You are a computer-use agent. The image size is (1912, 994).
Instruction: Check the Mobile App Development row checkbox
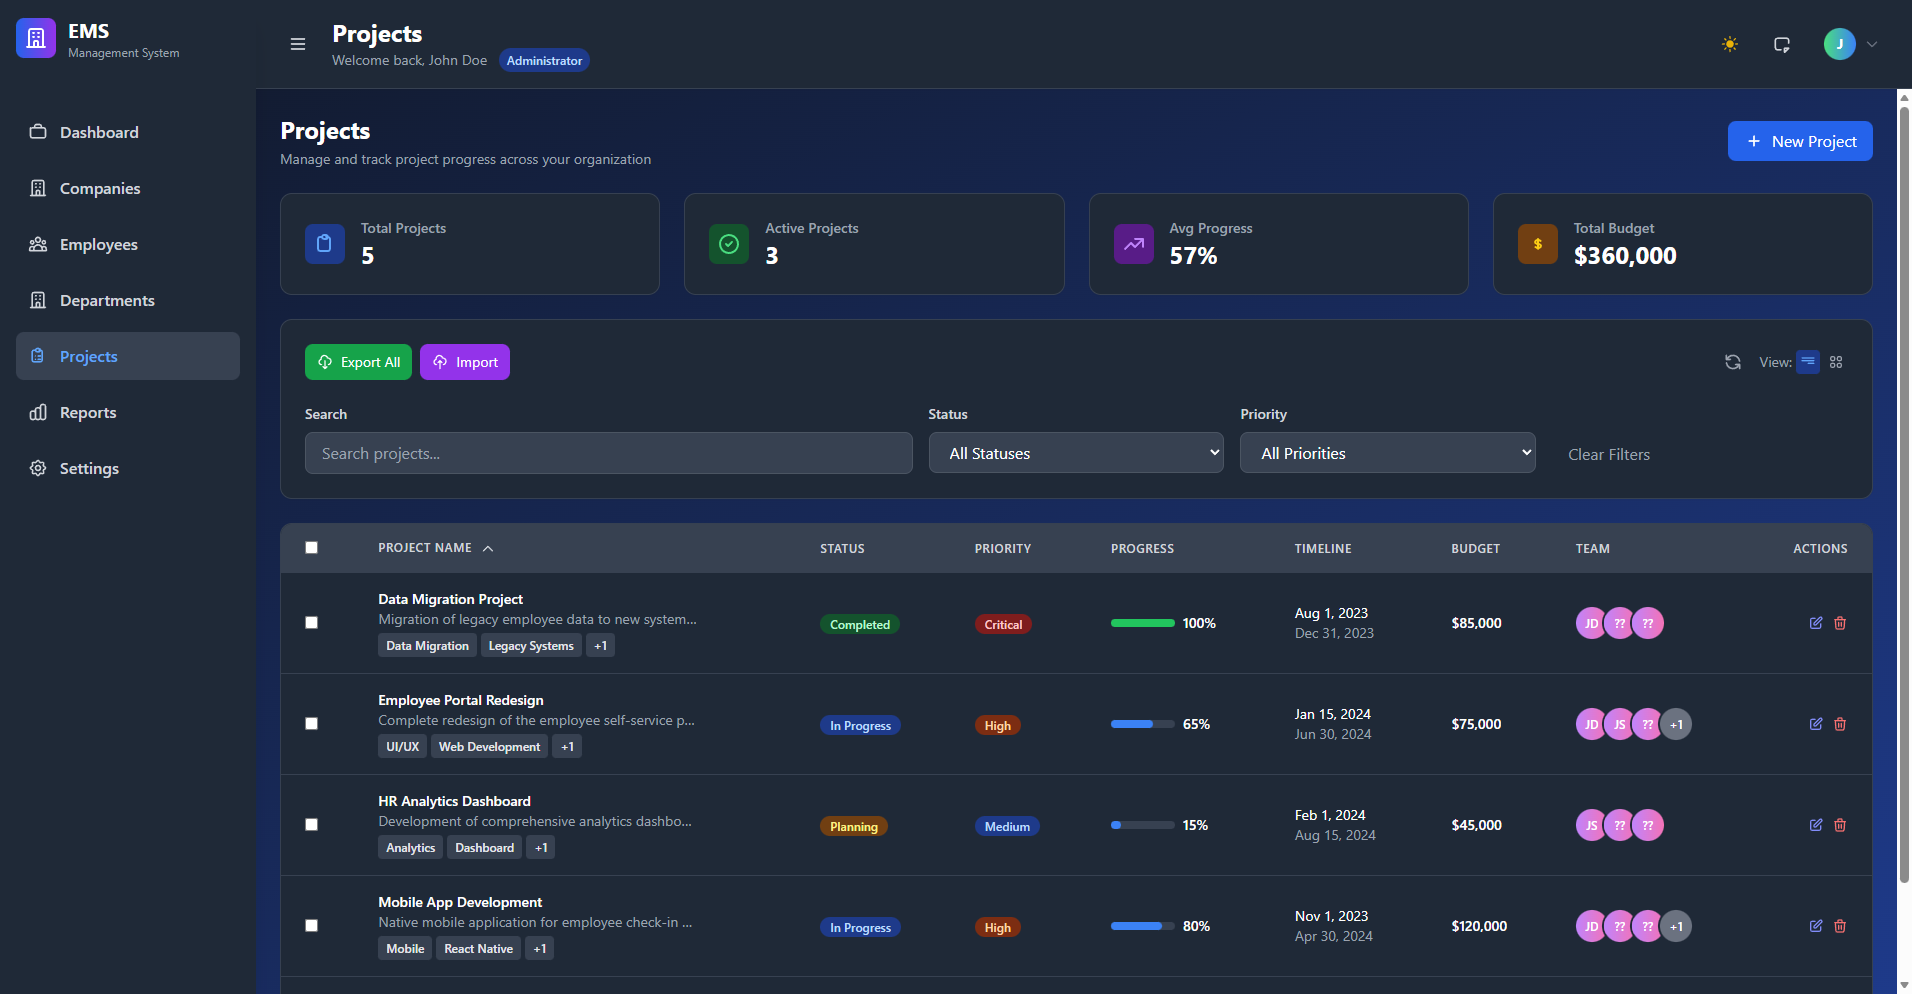311,925
